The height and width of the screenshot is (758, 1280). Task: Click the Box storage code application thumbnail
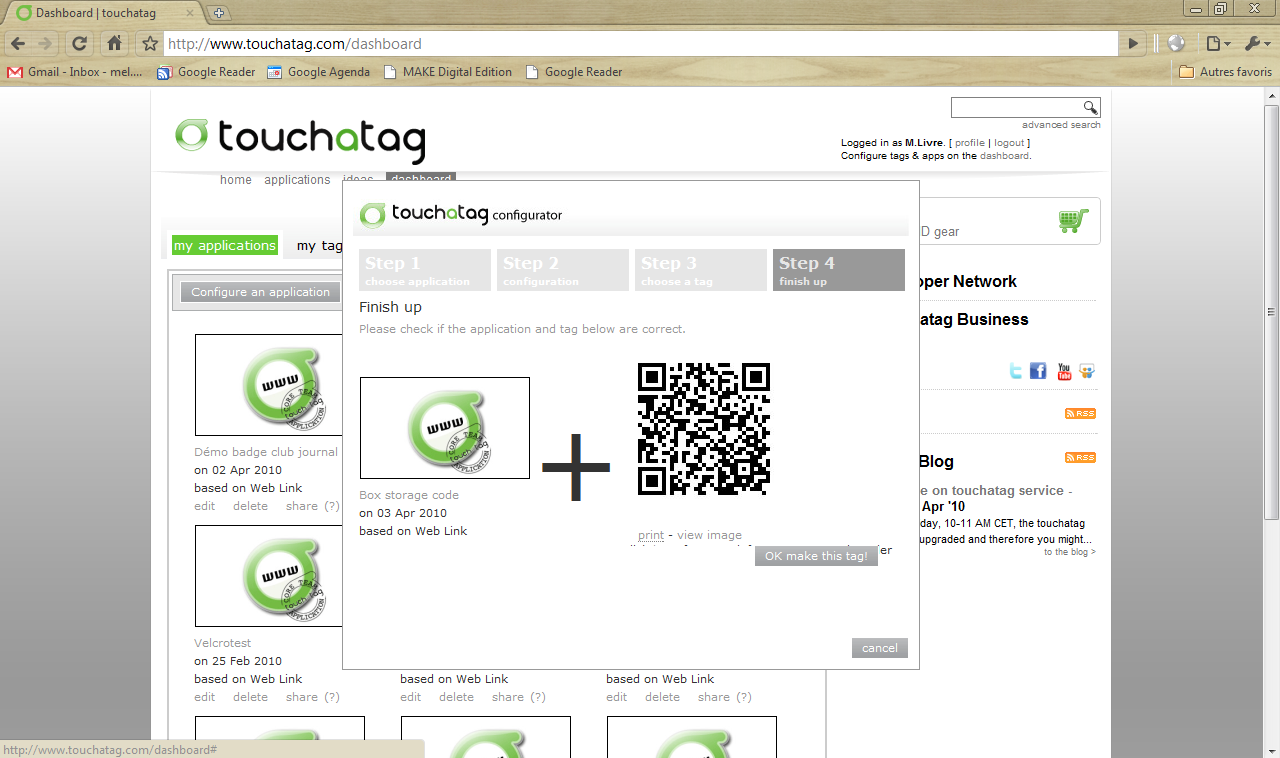pos(445,428)
